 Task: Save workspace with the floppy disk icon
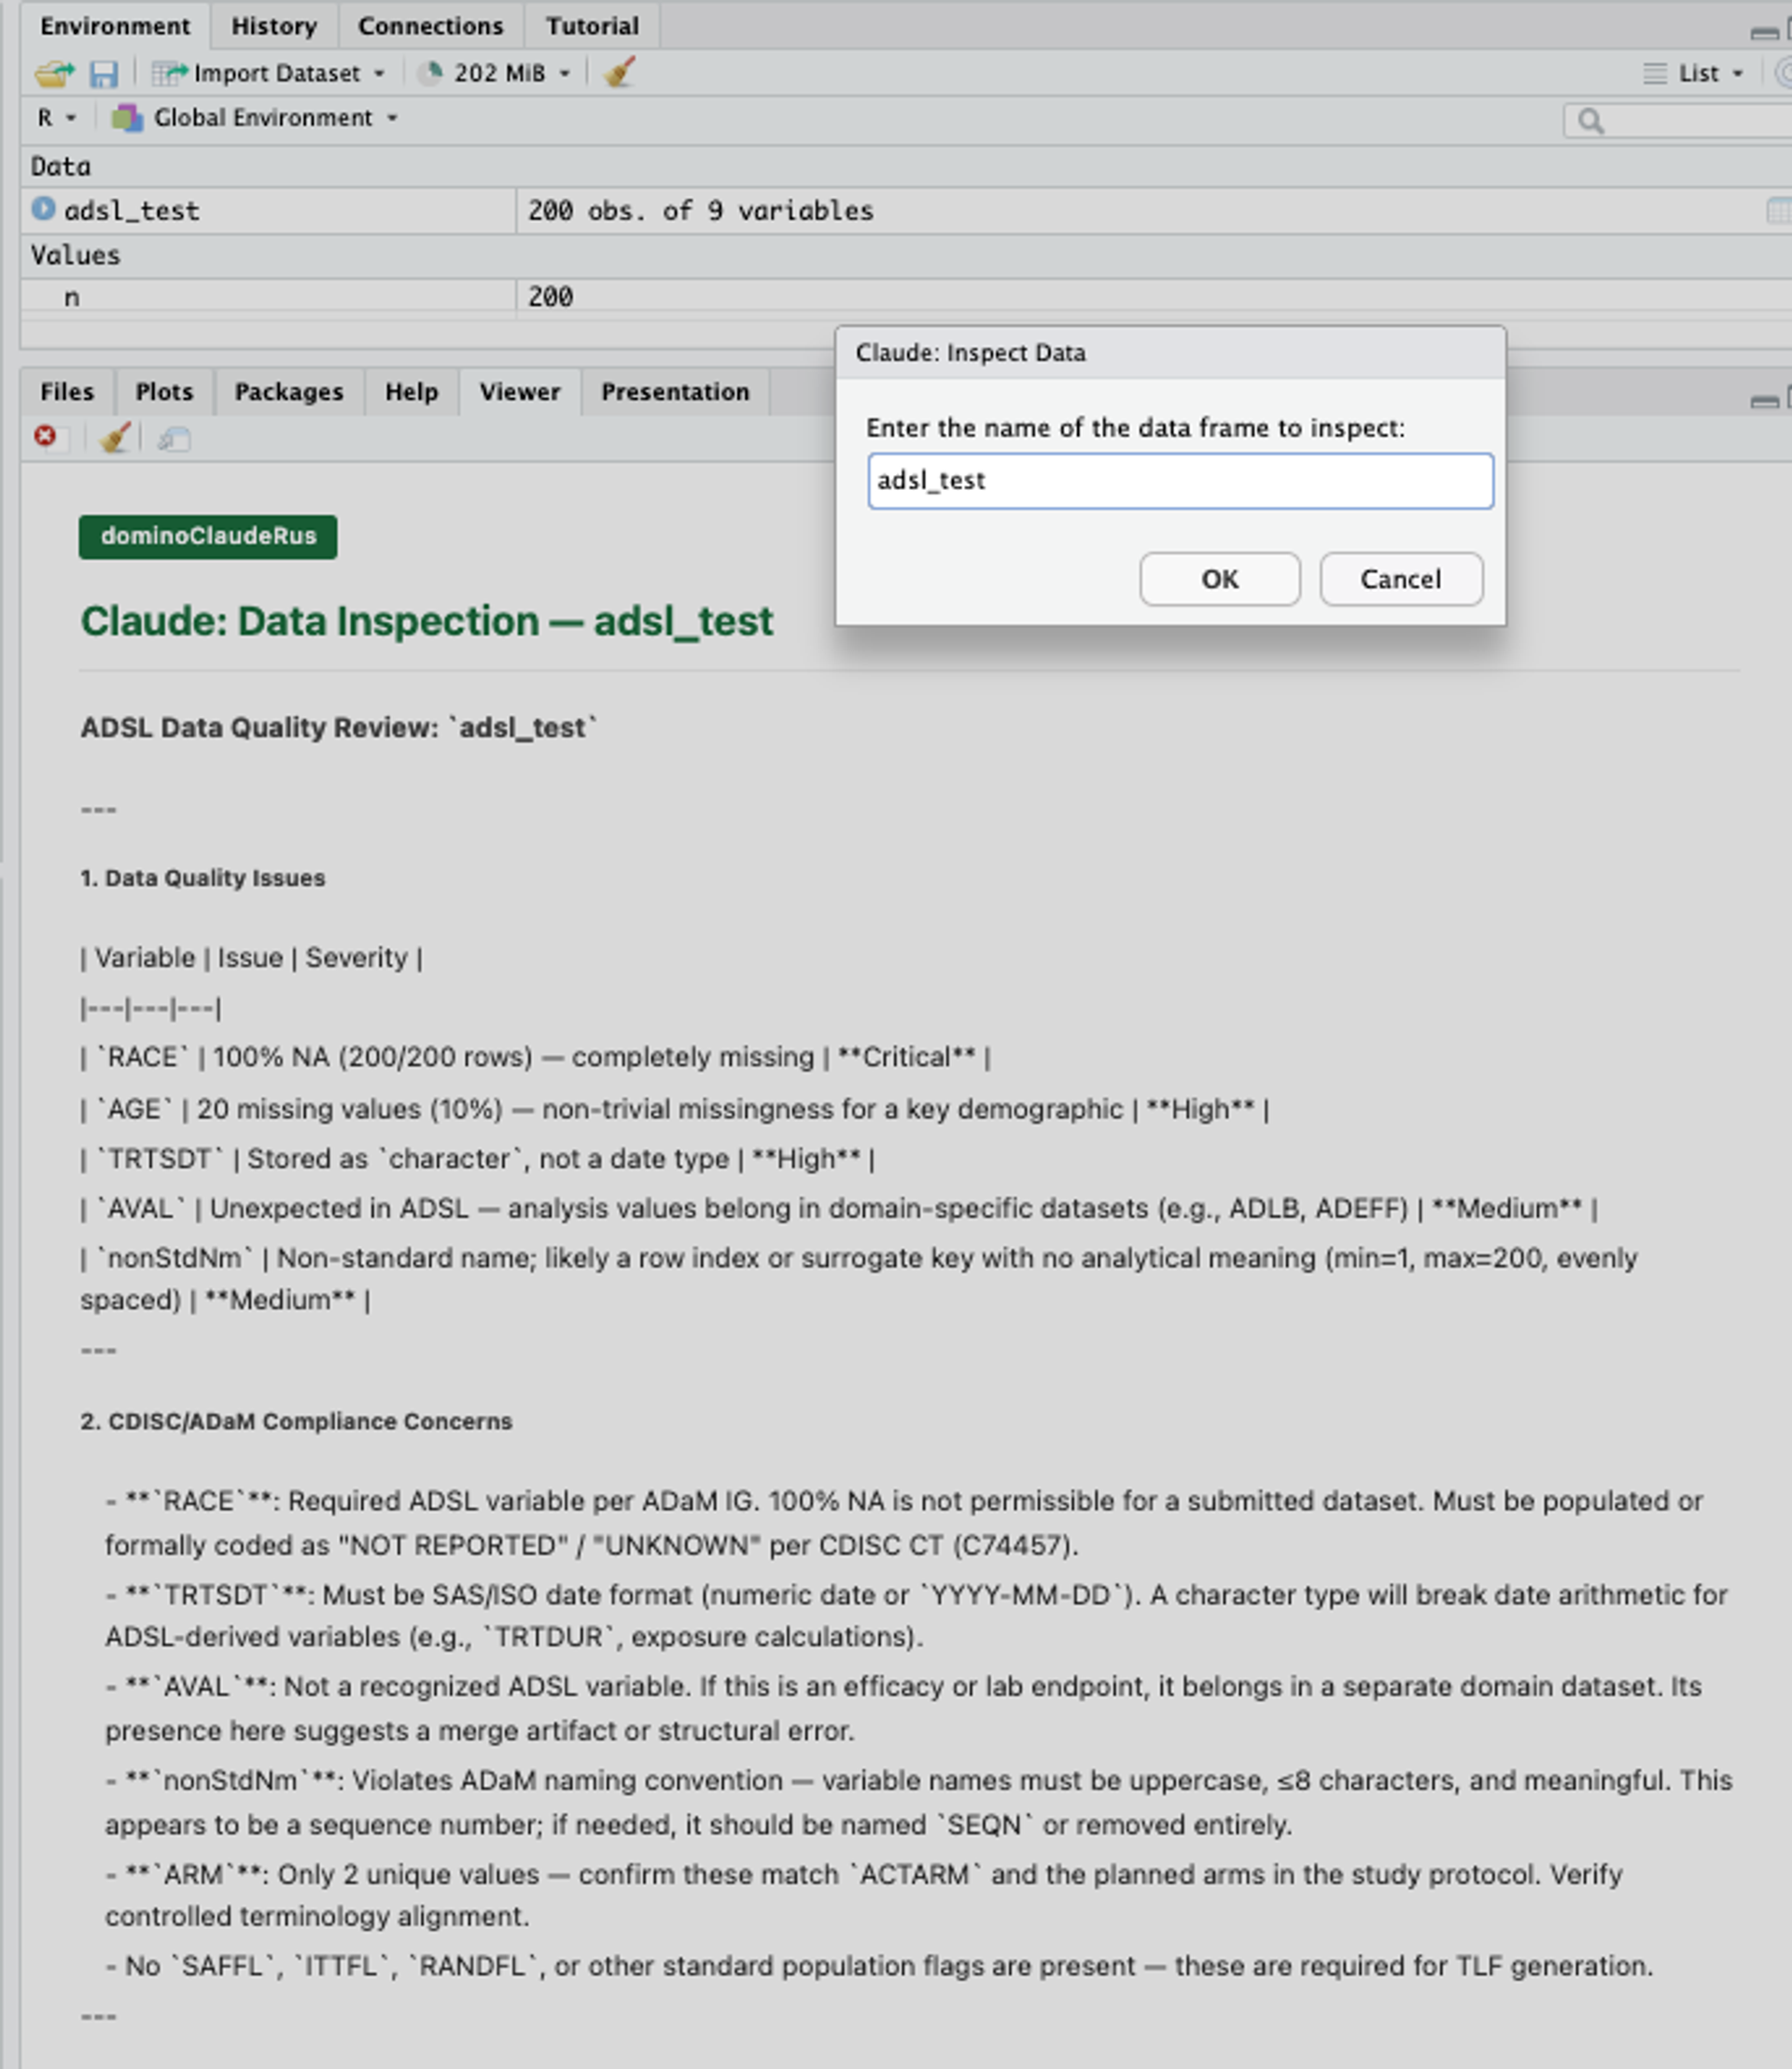click(x=103, y=73)
